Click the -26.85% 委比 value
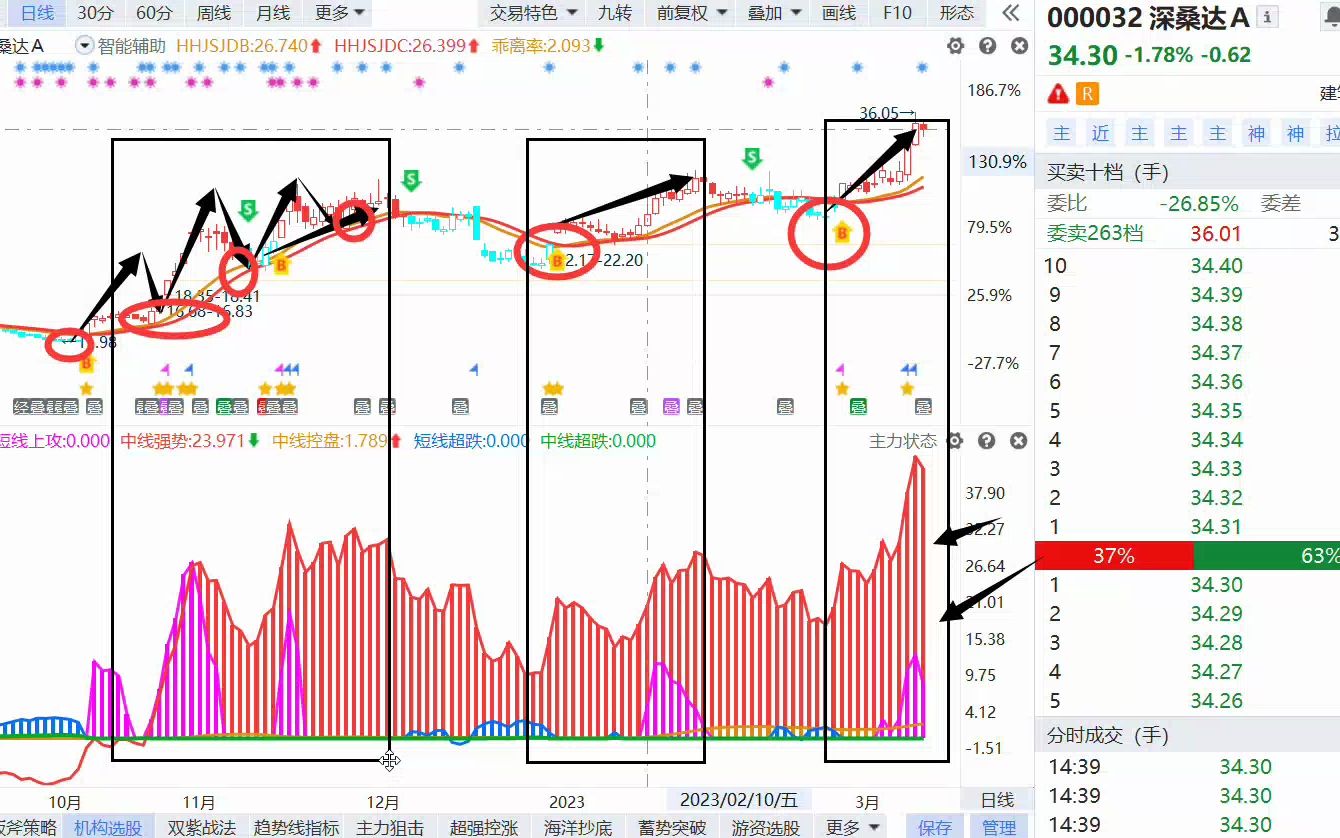 pos(1199,203)
